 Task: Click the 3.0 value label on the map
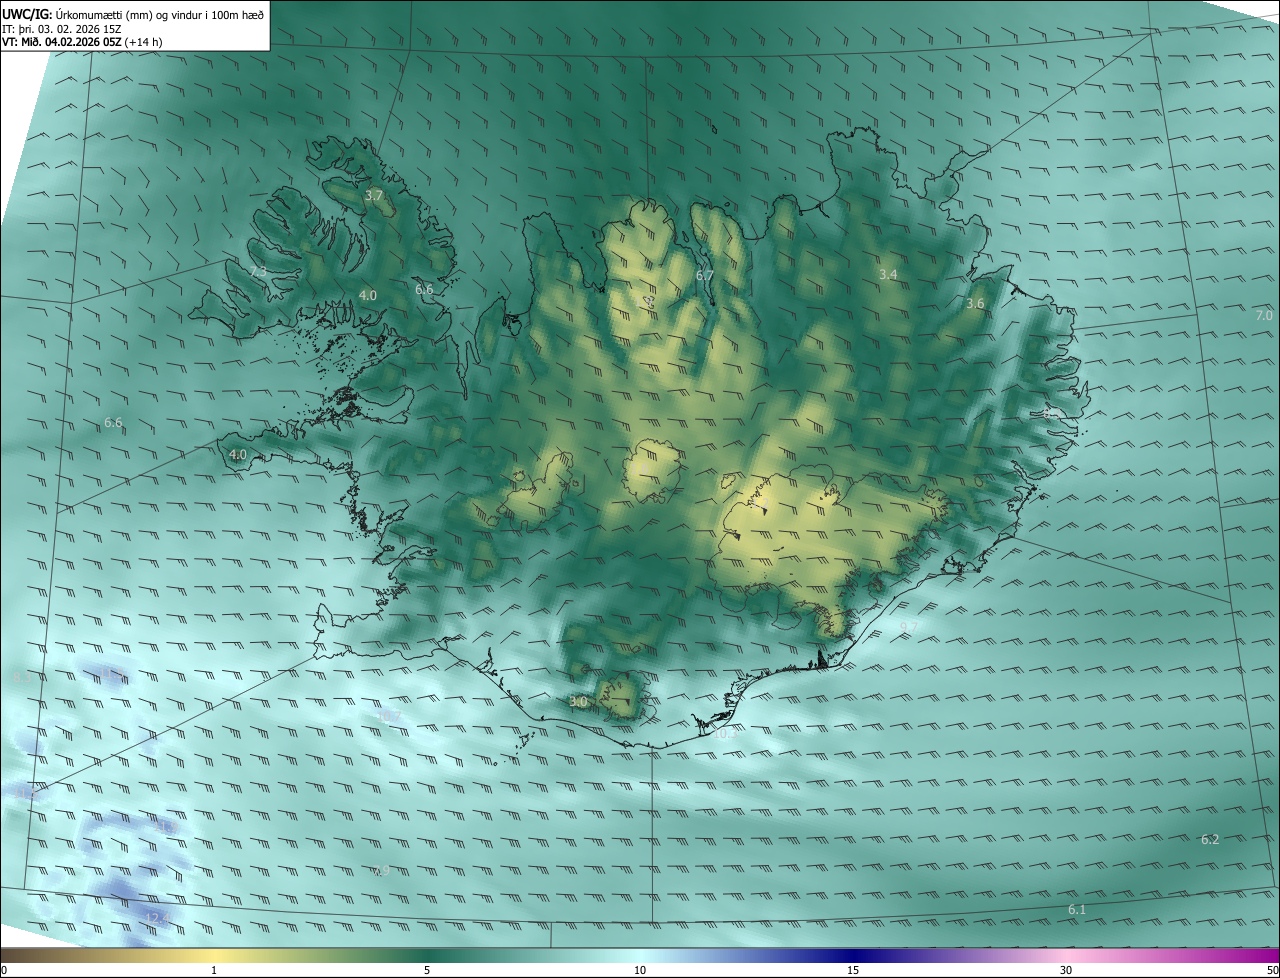pos(578,702)
